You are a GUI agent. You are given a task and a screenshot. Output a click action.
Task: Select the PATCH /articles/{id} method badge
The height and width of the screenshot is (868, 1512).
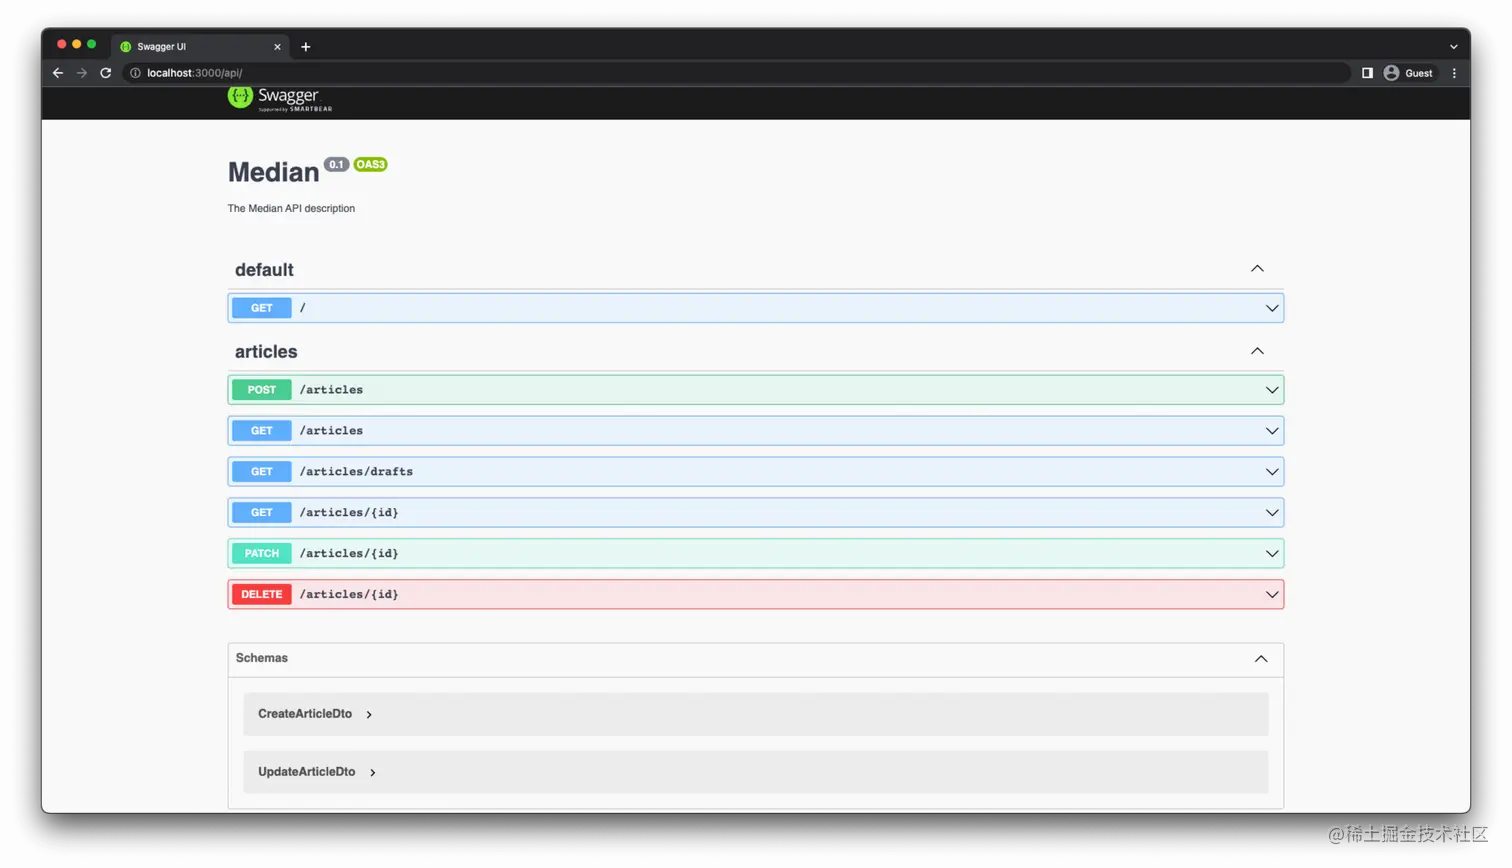pos(261,552)
